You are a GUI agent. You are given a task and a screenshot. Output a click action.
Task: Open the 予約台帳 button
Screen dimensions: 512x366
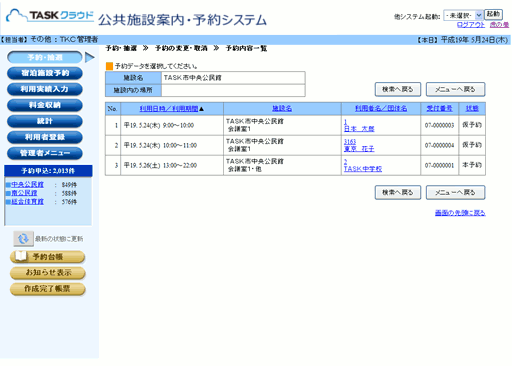[x=48, y=257]
